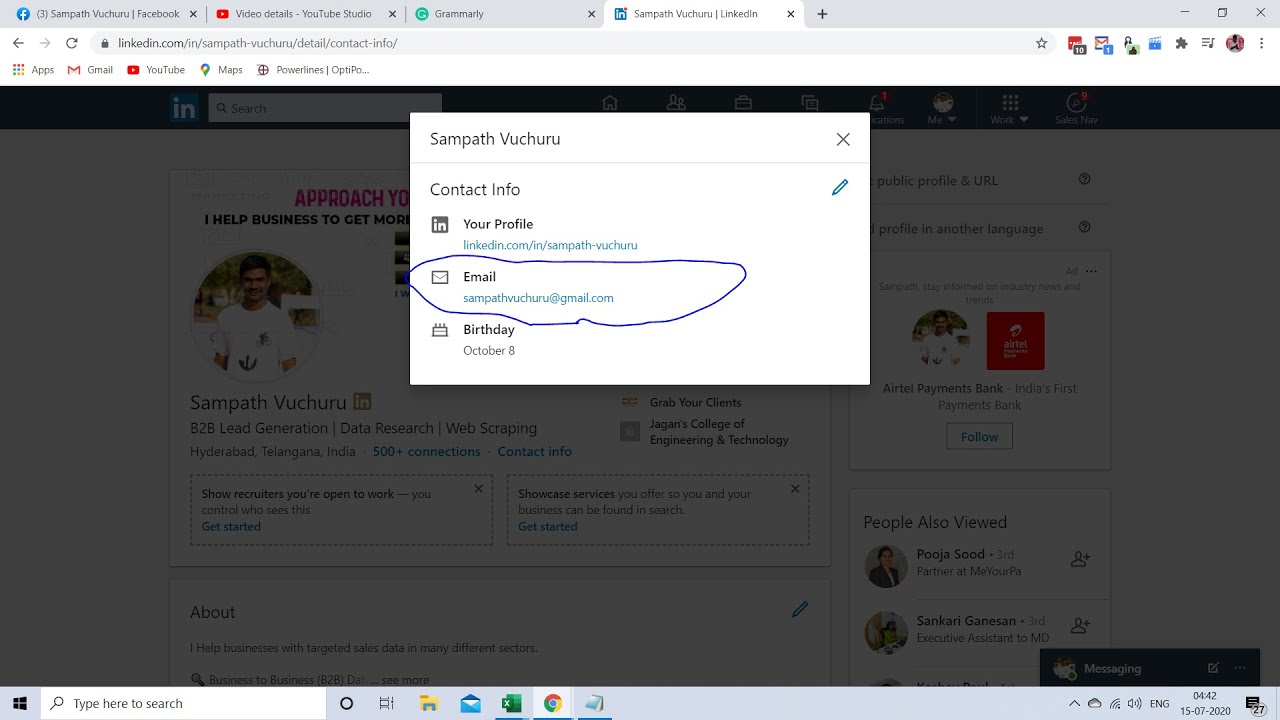Open Chrome three-dot menu
The image size is (1280, 720).
pos(1262,43)
